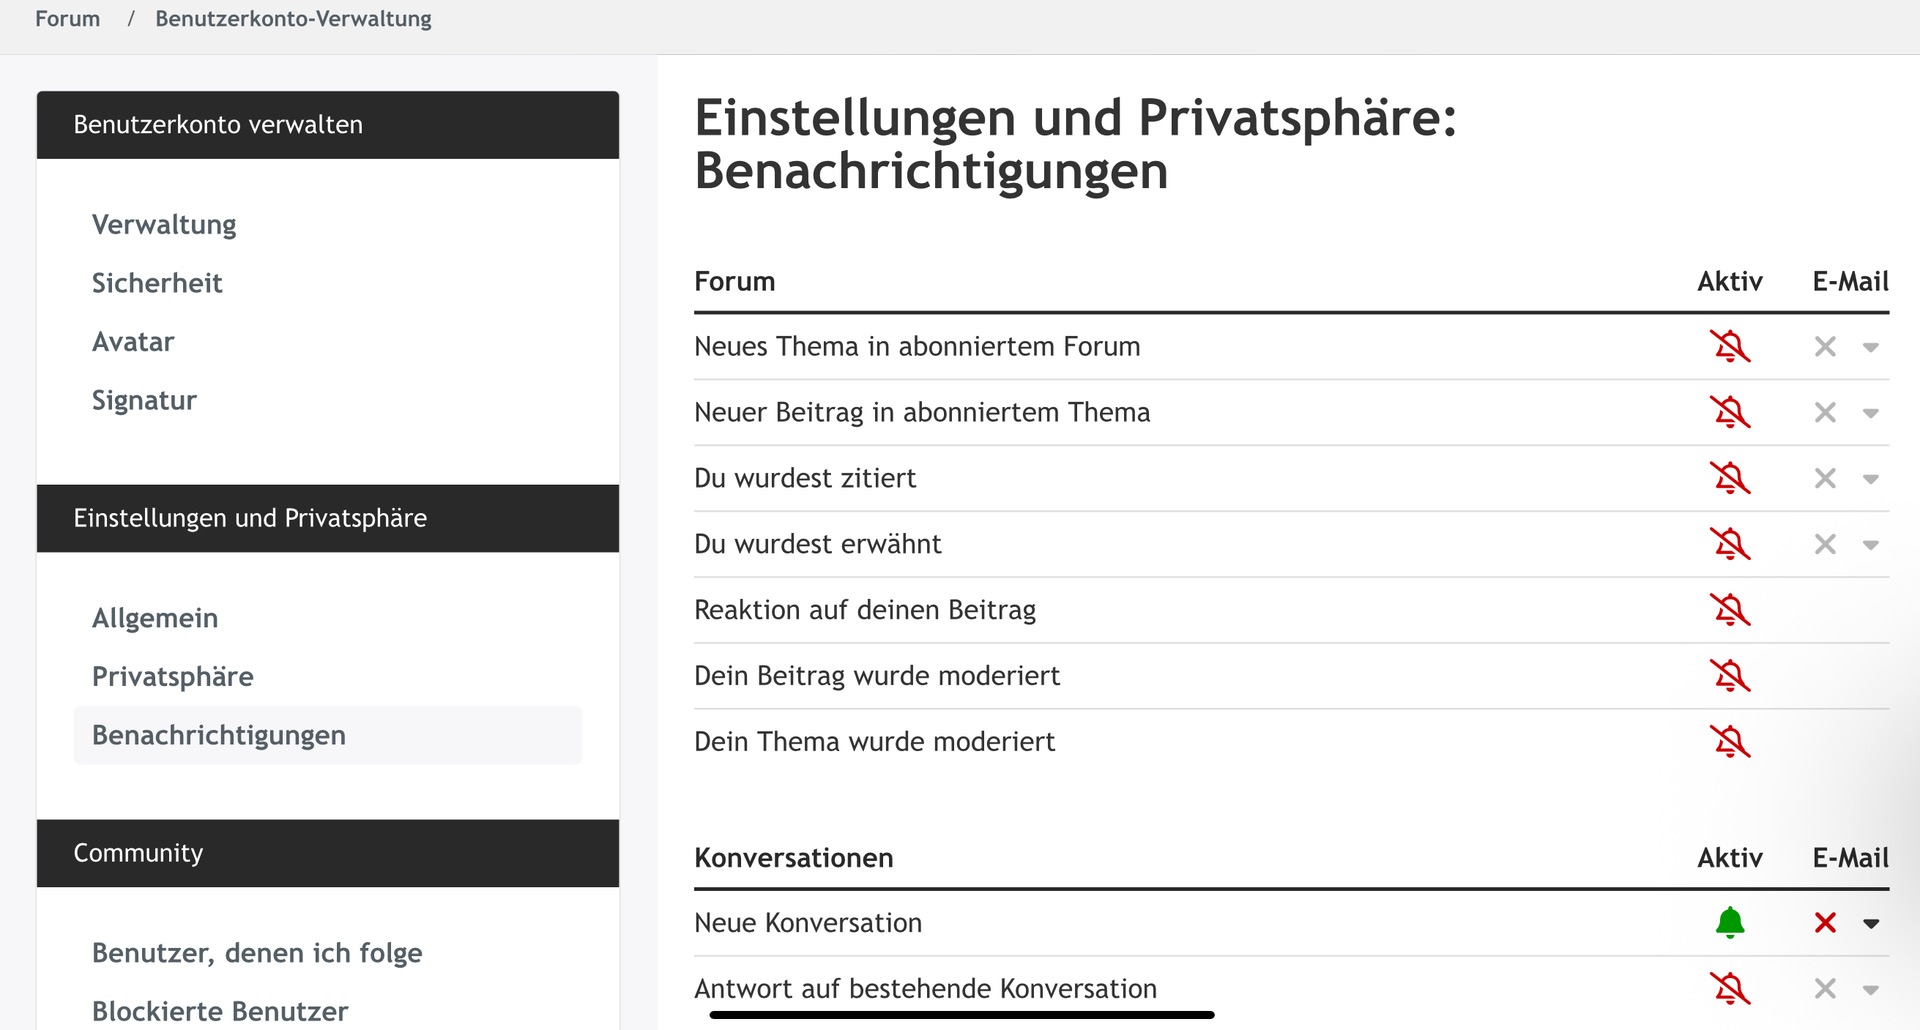Go to Forum breadcrumb link
Screen dimensions: 1920x1030
[68, 19]
